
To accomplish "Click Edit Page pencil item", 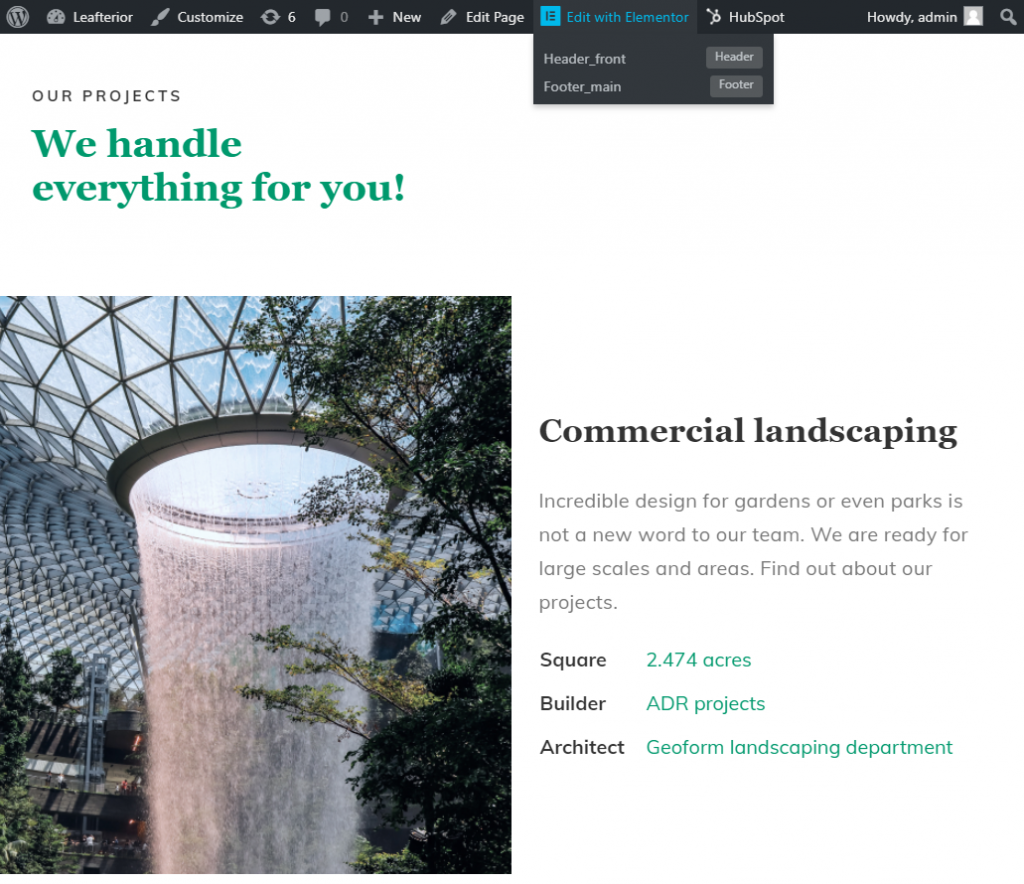I will click(x=482, y=17).
